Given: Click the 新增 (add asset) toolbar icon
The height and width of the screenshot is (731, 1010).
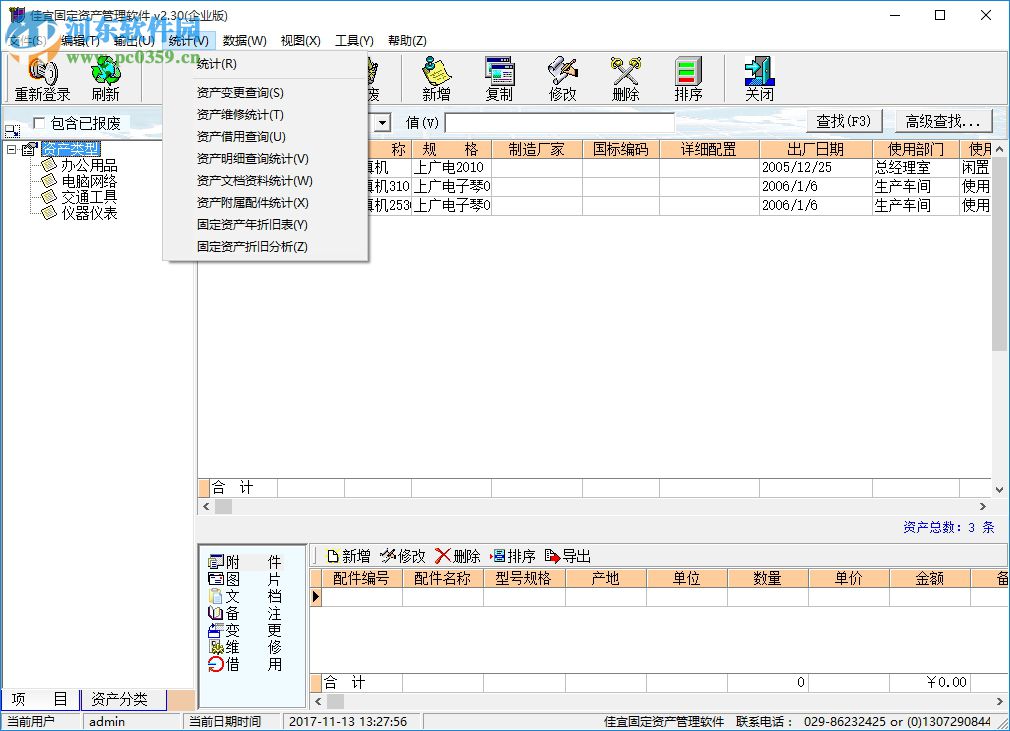Looking at the screenshot, I should point(435,77).
